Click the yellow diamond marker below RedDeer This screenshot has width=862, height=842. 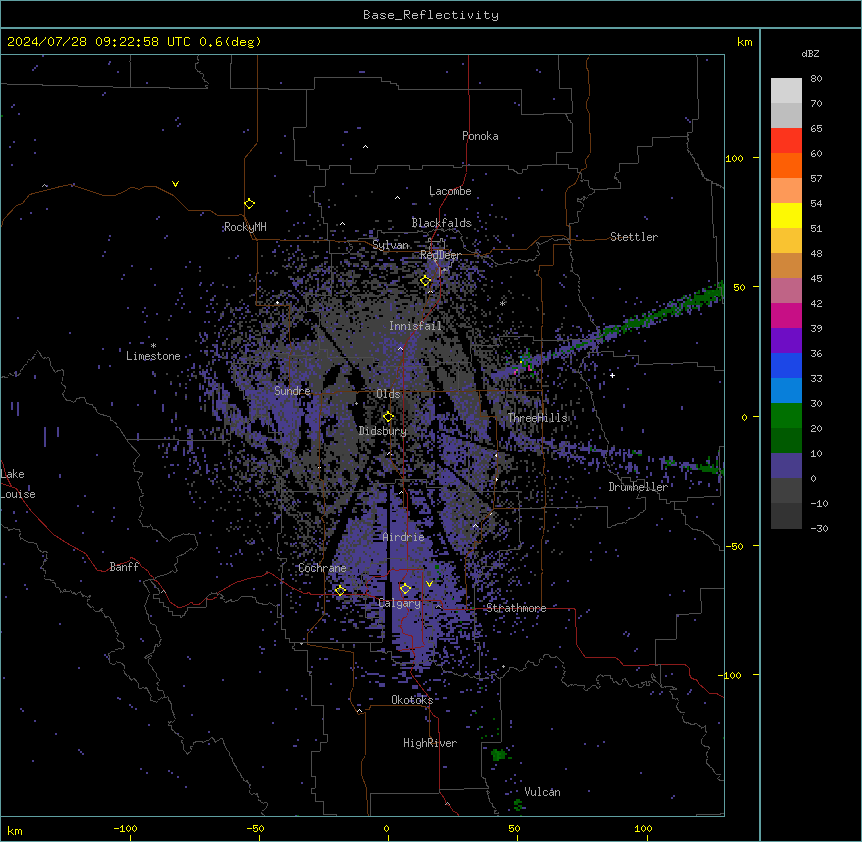coord(426,281)
